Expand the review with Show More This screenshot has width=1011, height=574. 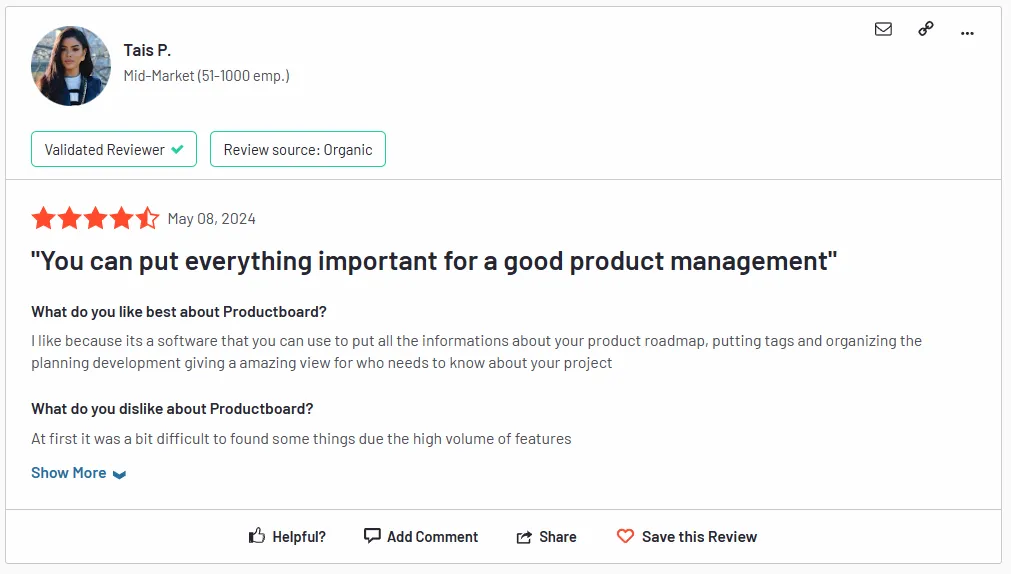pyautogui.click(x=79, y=473)
